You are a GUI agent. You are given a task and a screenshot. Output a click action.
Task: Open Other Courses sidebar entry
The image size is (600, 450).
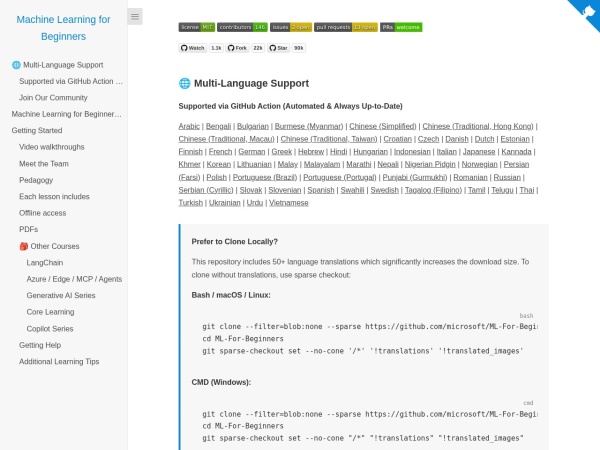click(x=49, y=246)
